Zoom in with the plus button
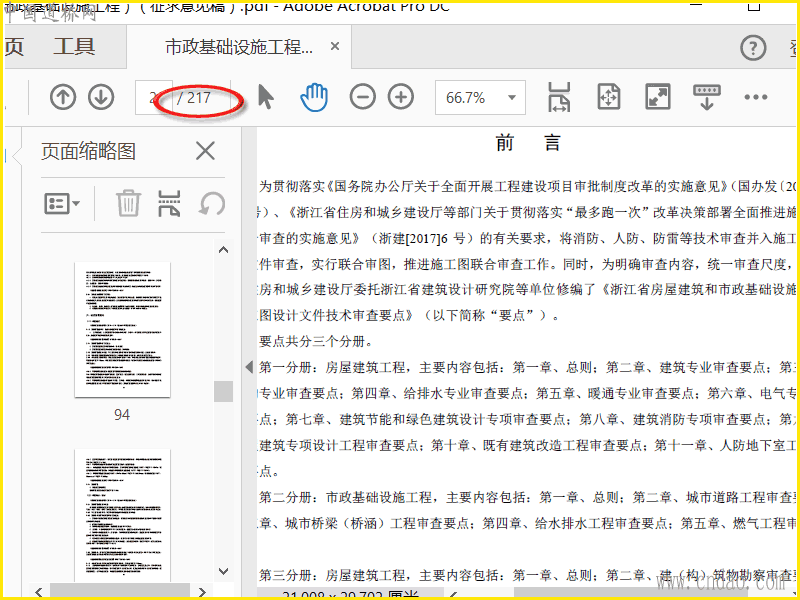The width and height of the screenshot is (800, 600). click(401, 97)
